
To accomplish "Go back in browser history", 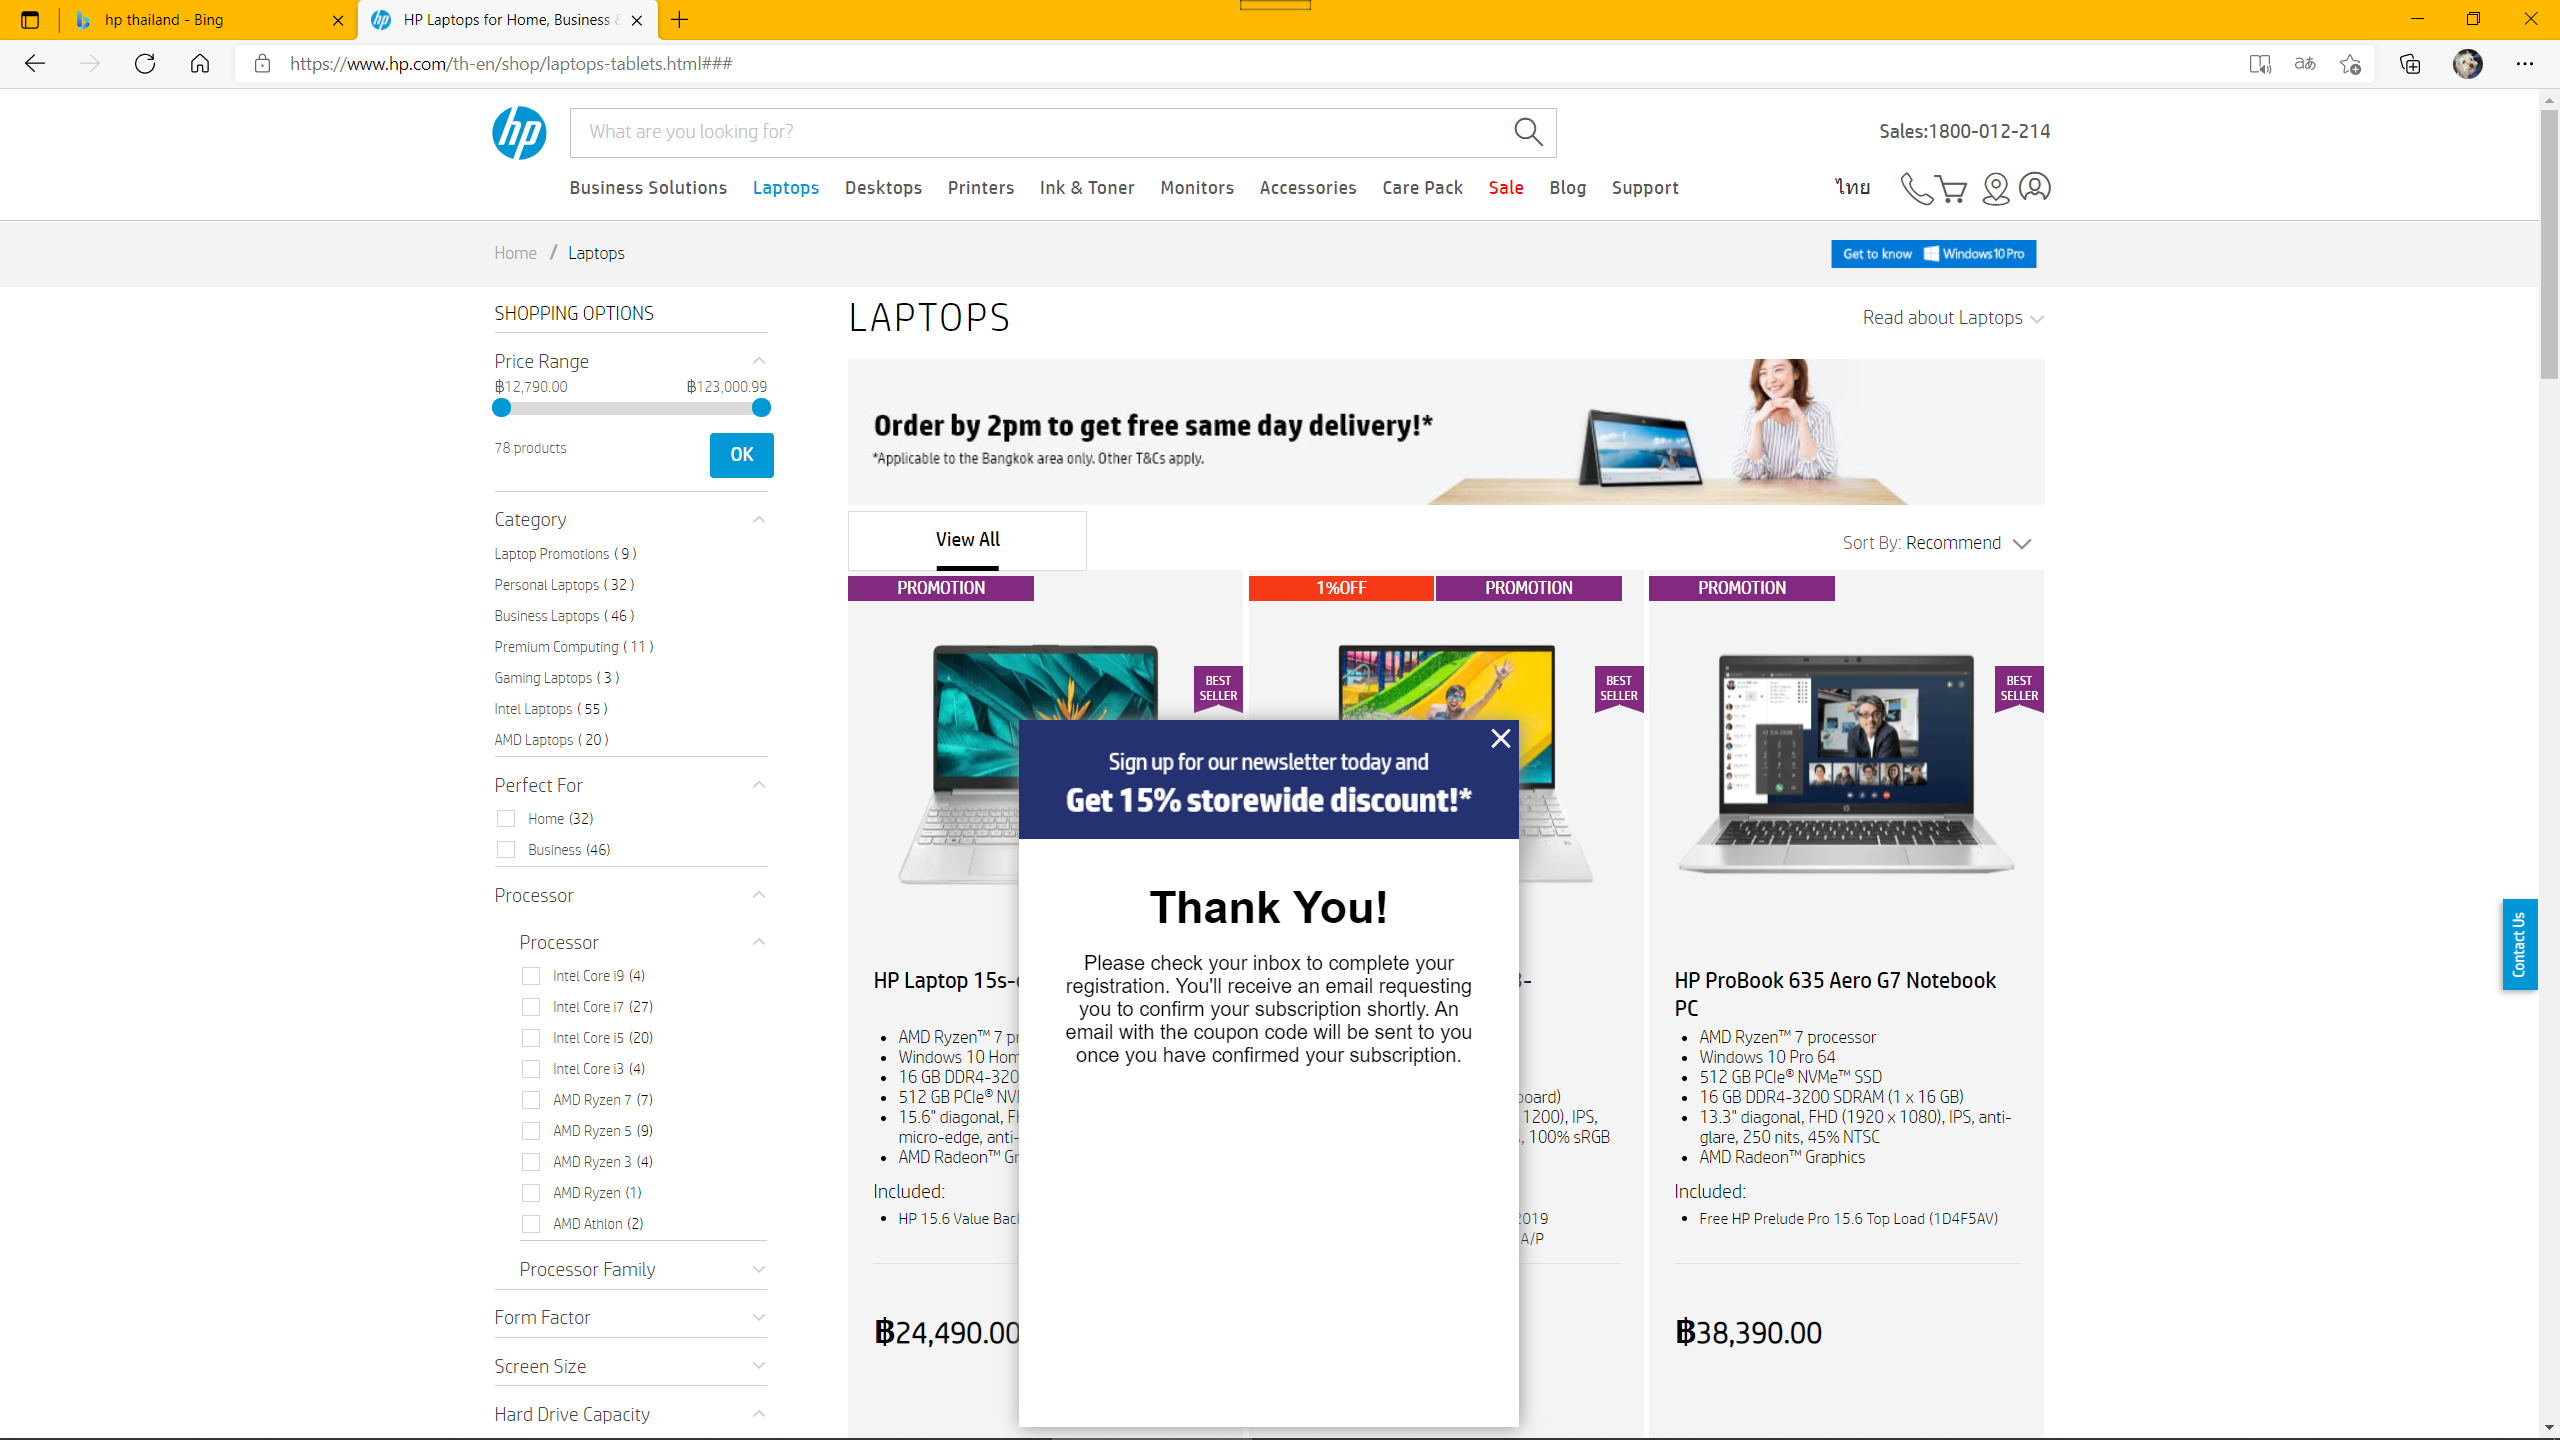I will click(x=35, y=64).
